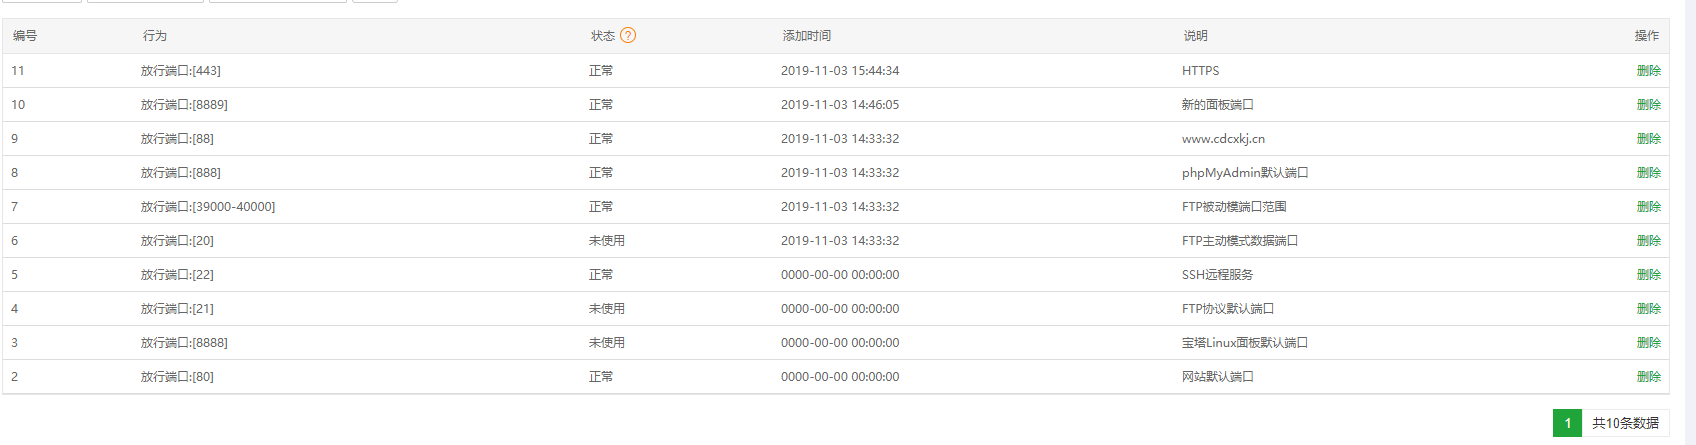
Task: Go to page 1 in pagination
Action: 1567,423
